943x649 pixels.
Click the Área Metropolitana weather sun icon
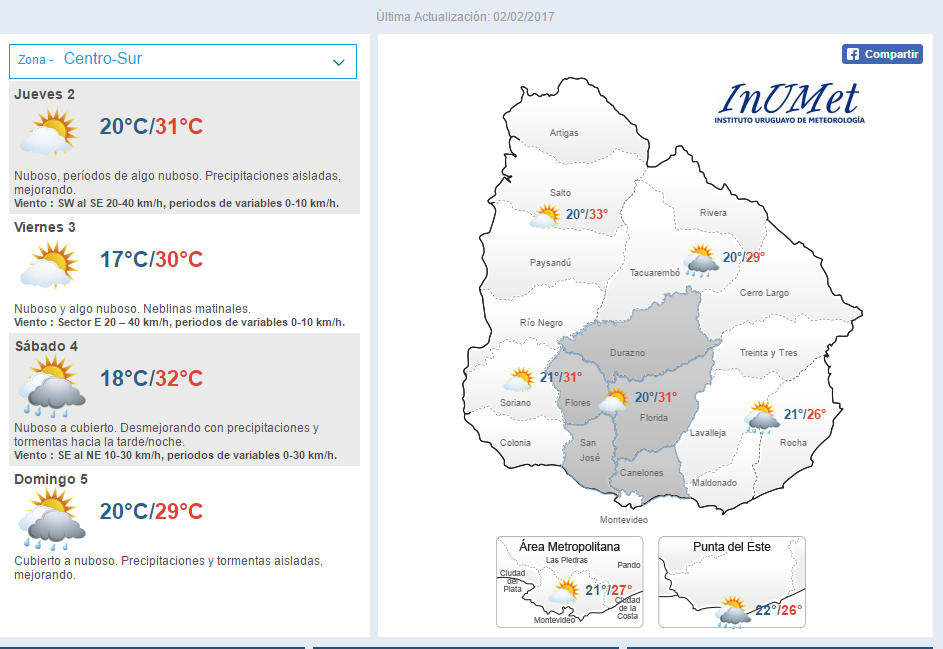click(x=564, y=591)
